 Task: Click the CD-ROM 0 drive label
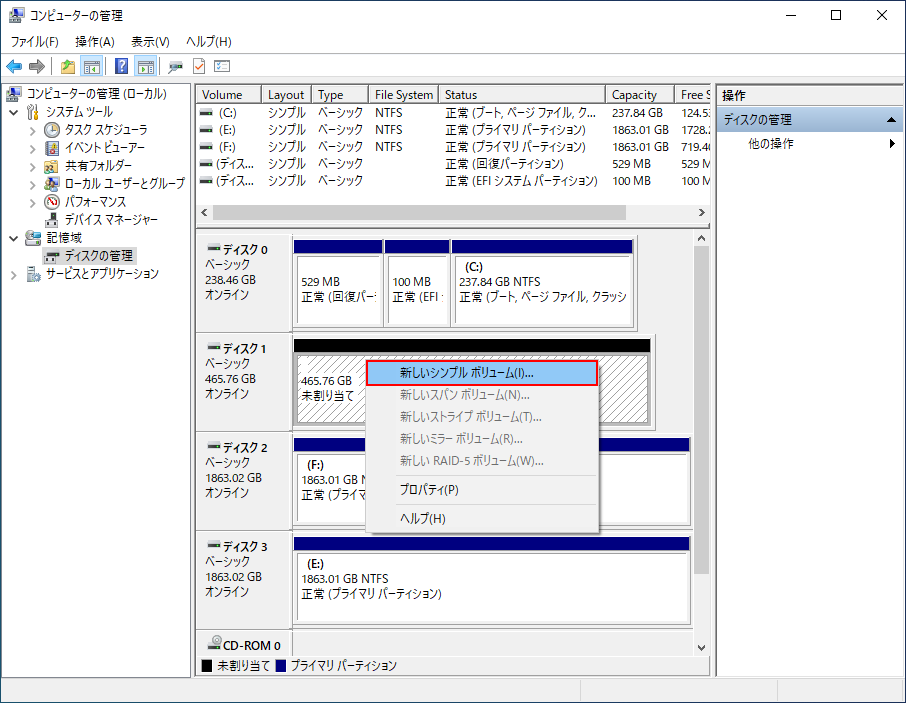pos(251,645)
